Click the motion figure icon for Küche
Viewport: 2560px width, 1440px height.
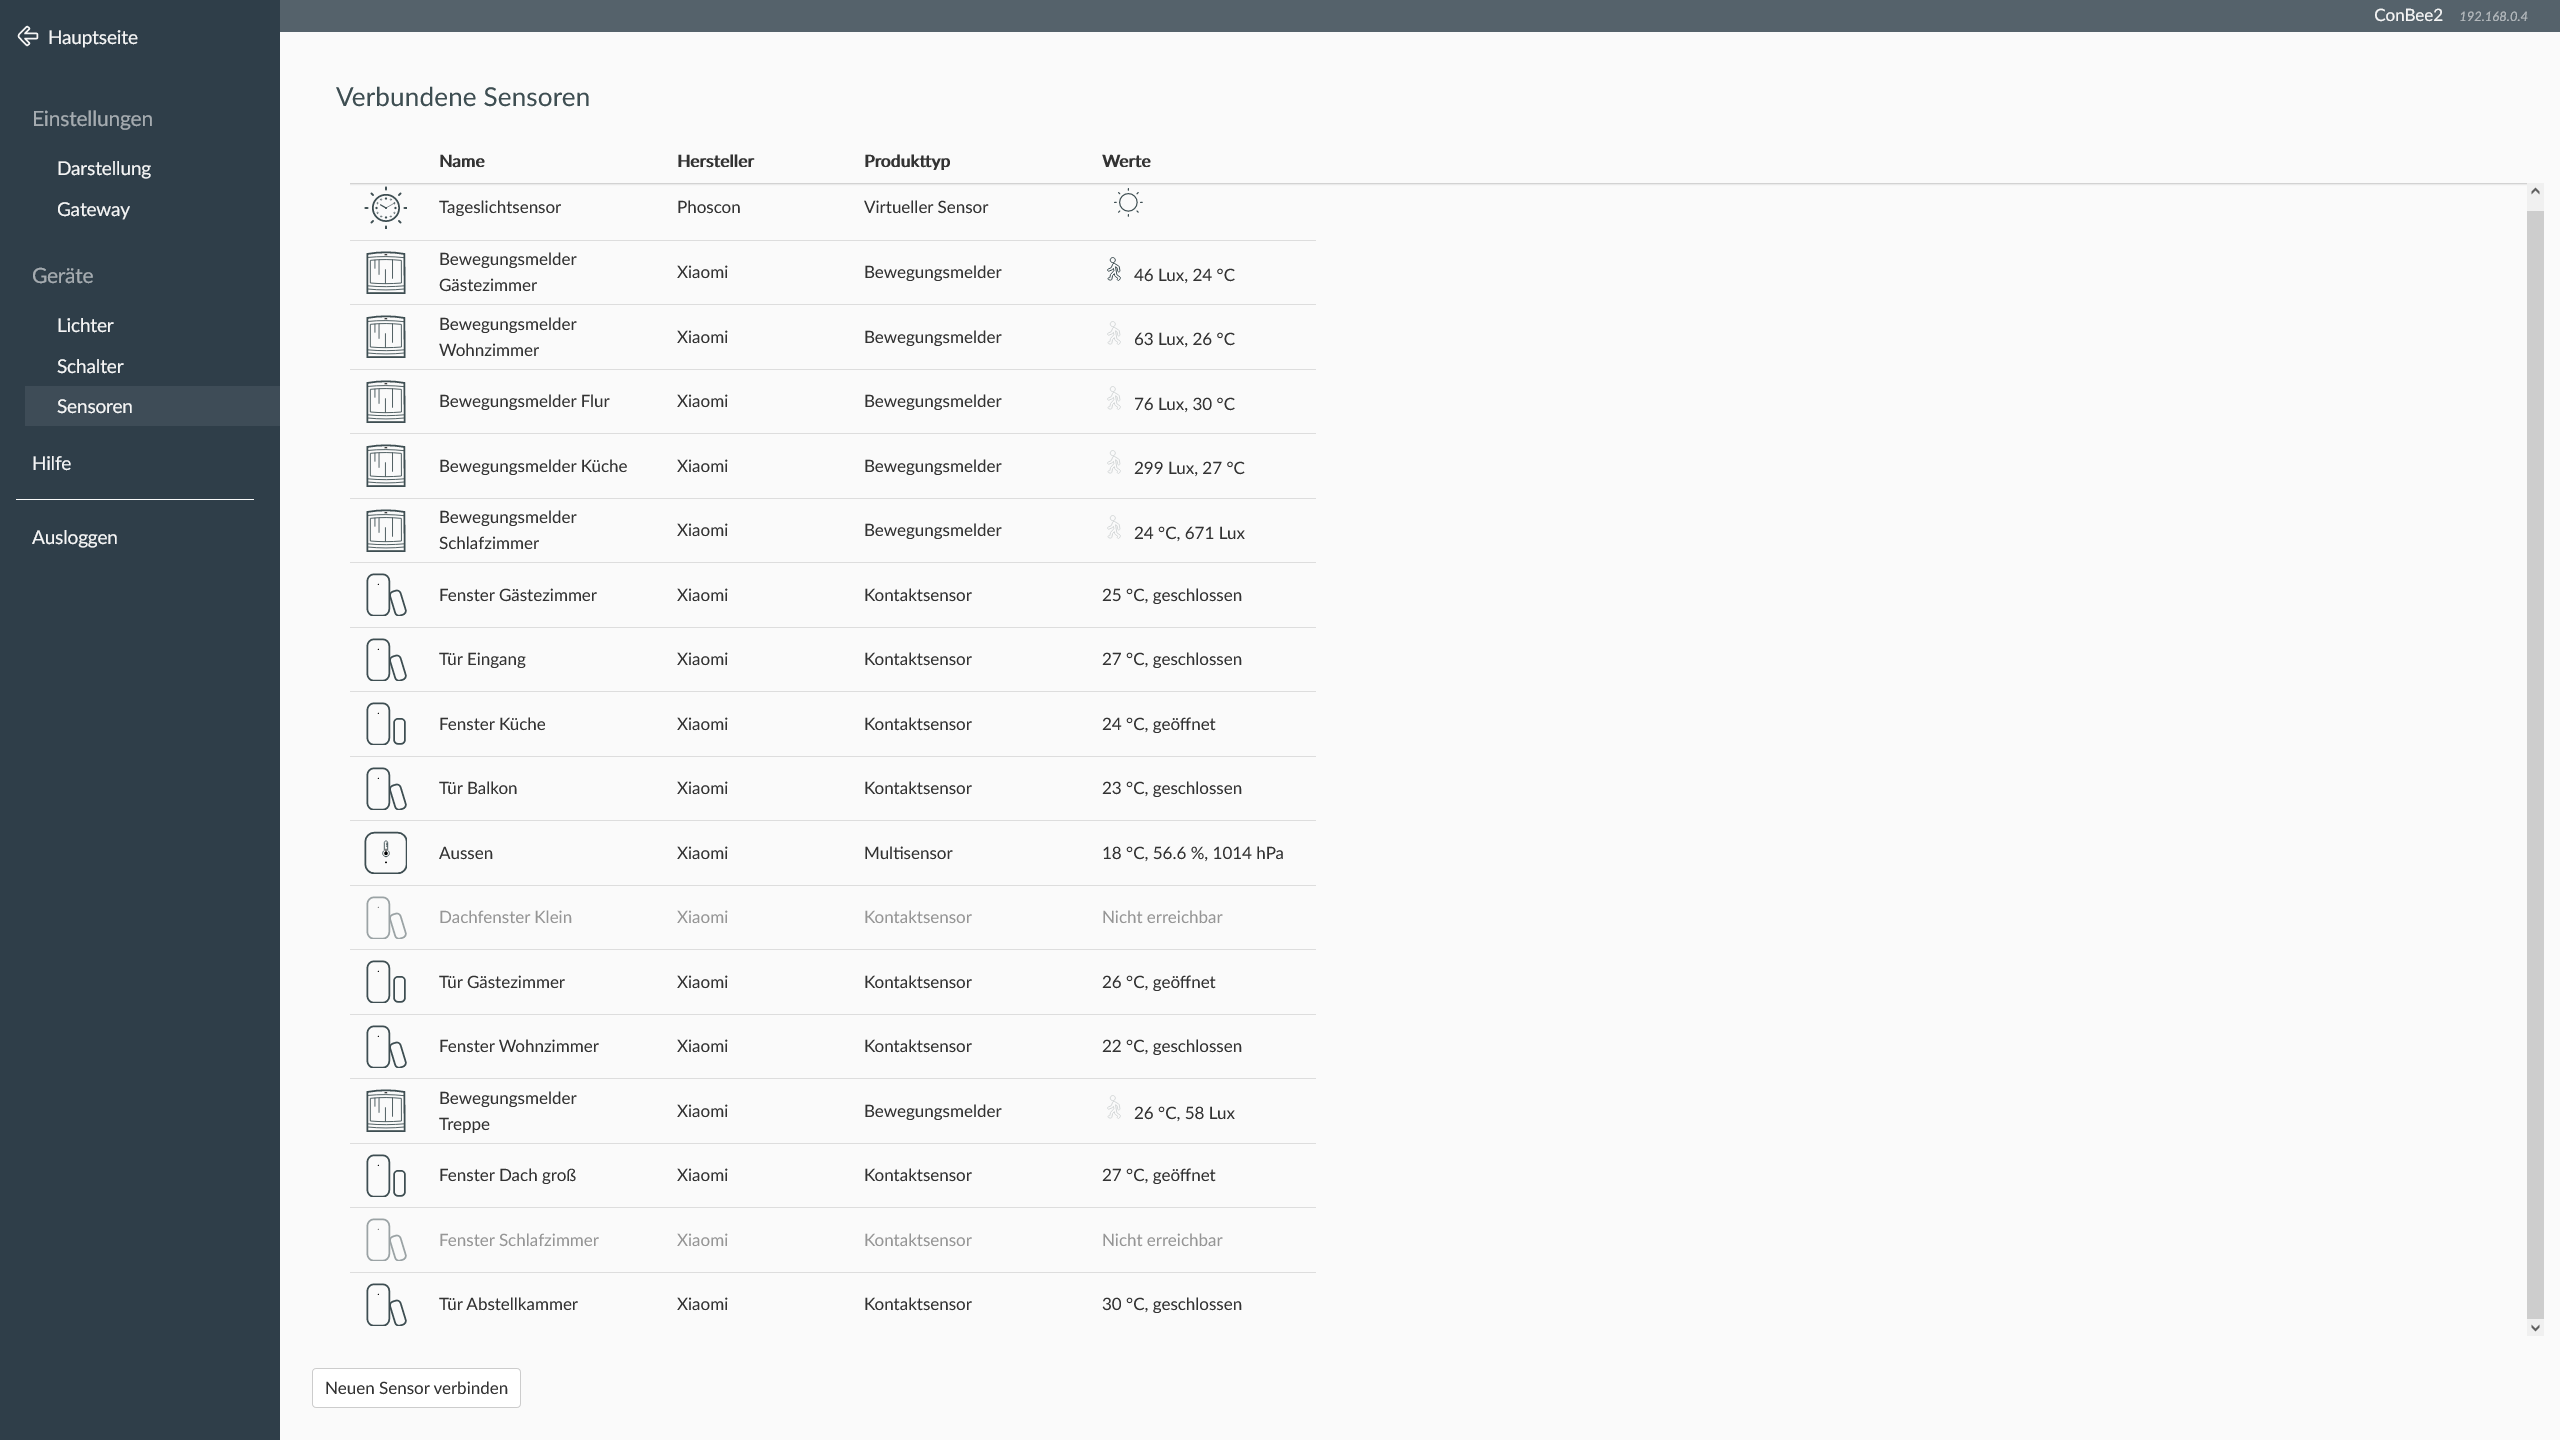[x=1114, y=463]
